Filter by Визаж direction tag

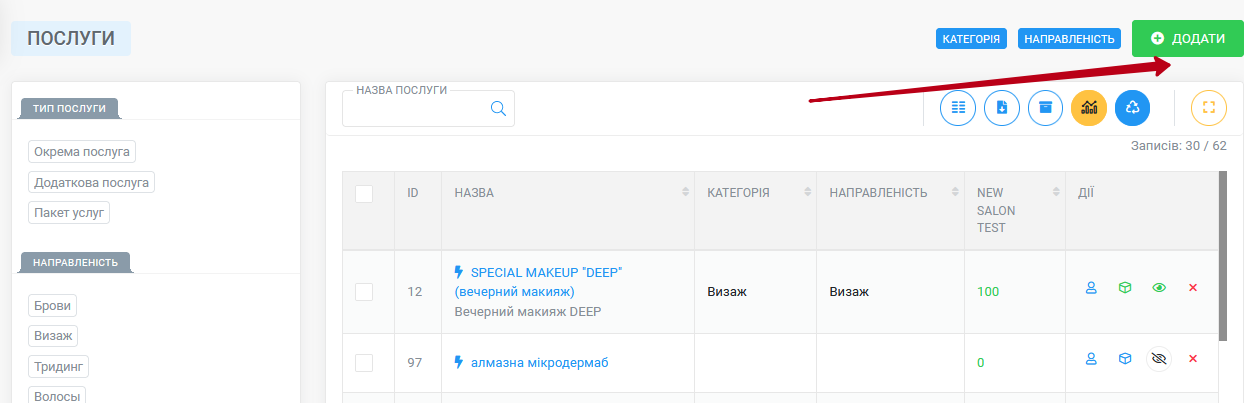tap(53, 336)
